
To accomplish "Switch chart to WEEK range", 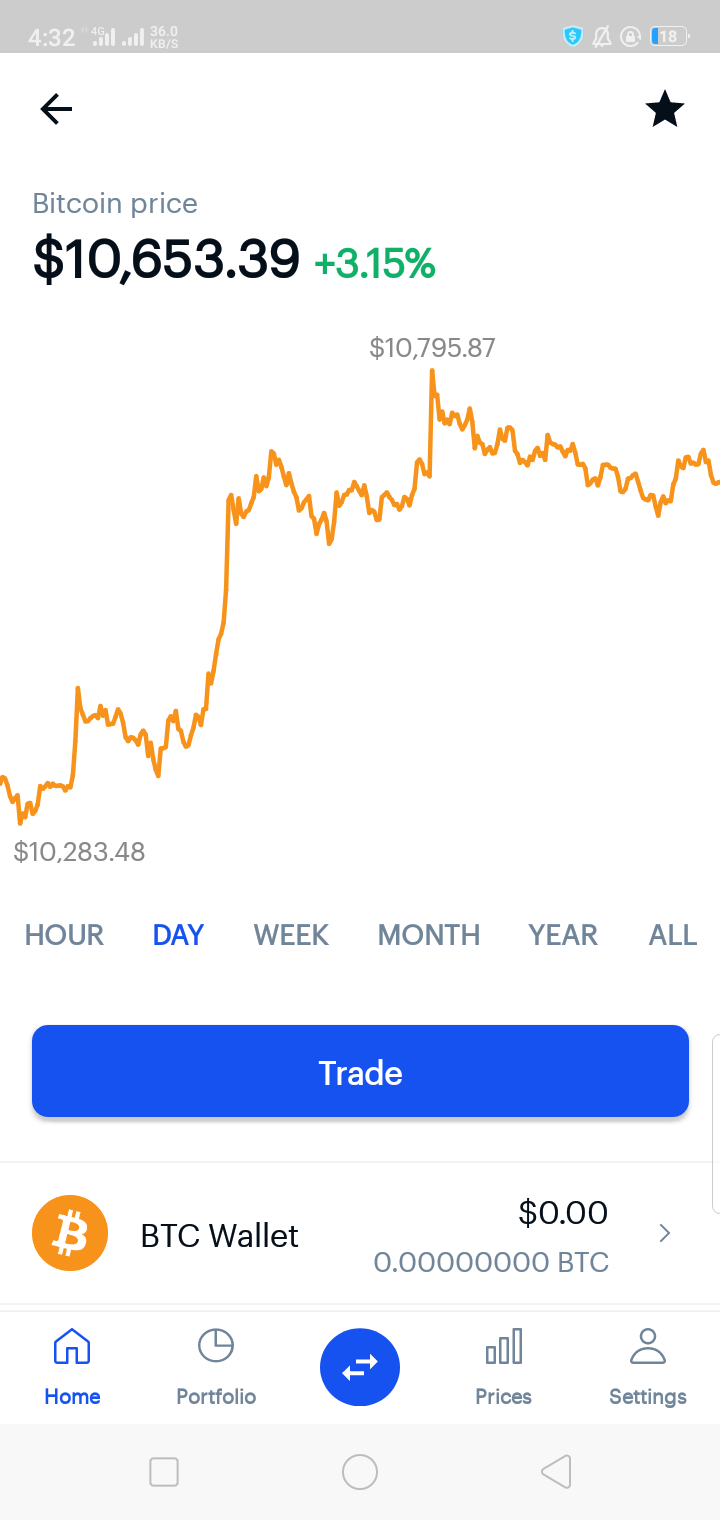I will point(291,935).
